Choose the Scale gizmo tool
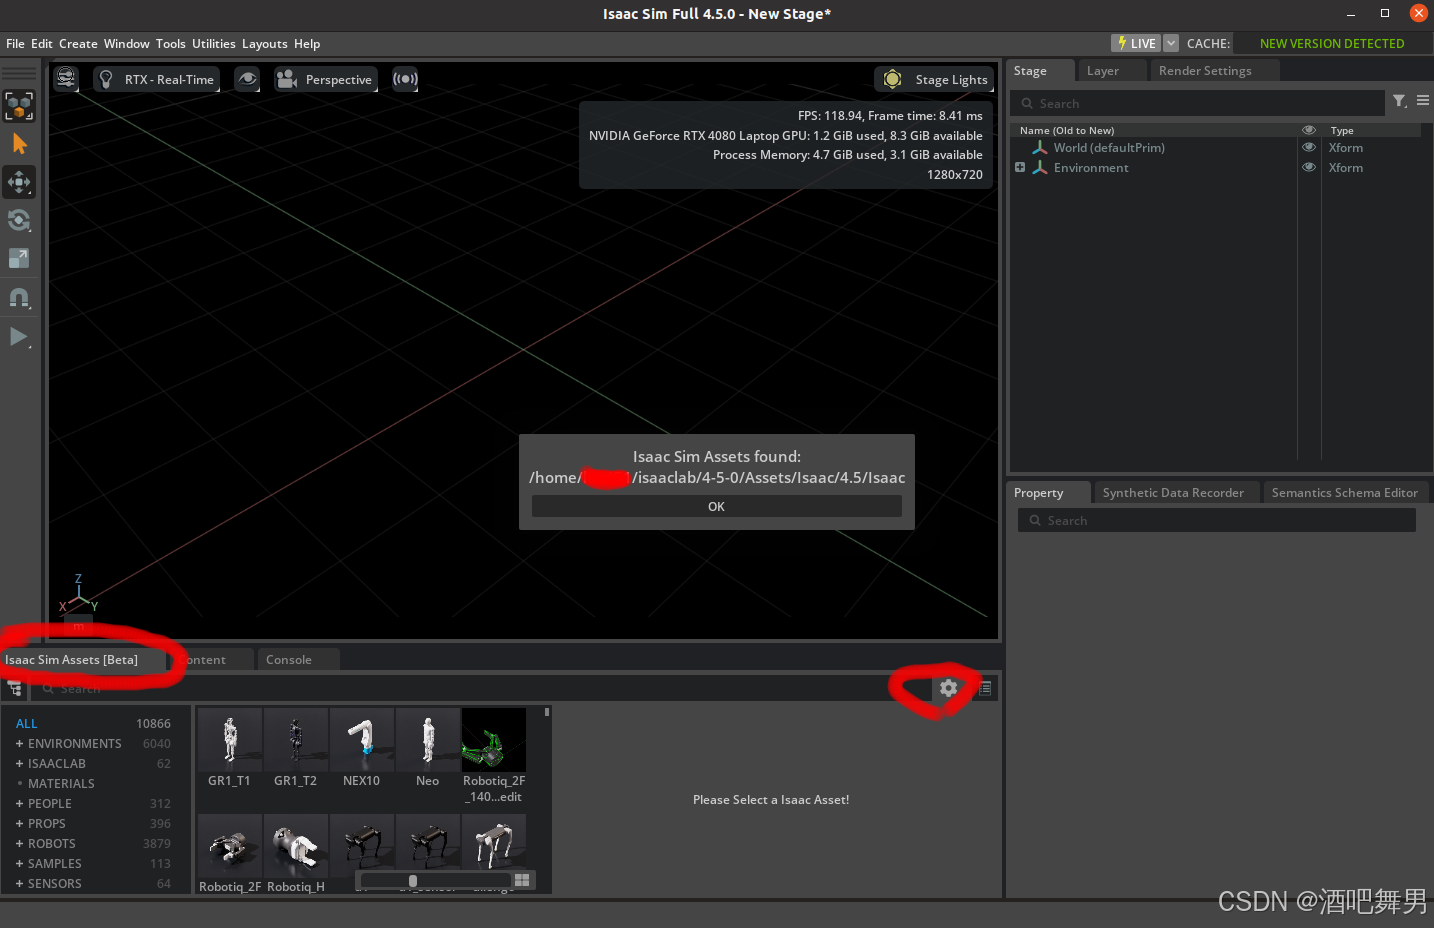 (x=19, y=258)
